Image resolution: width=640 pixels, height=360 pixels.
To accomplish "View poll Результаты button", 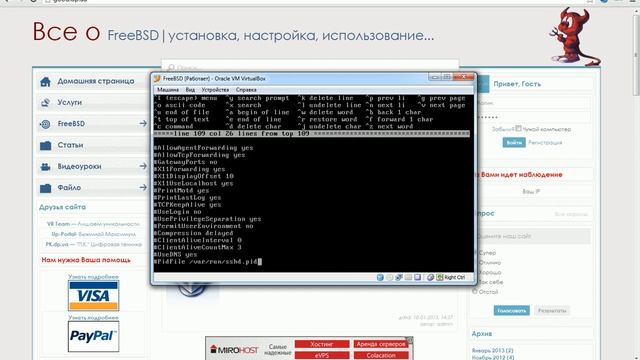I will [x=552, y=310].
